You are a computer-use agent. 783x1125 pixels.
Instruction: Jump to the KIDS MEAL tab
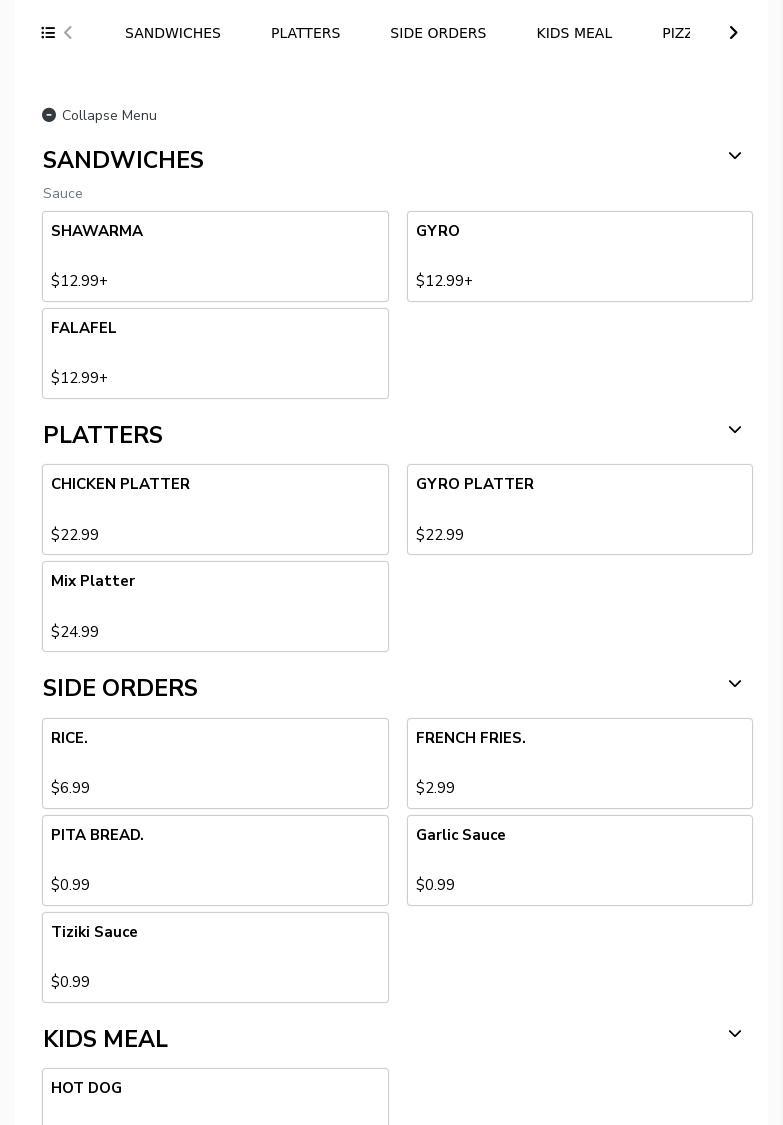[574, 33]
